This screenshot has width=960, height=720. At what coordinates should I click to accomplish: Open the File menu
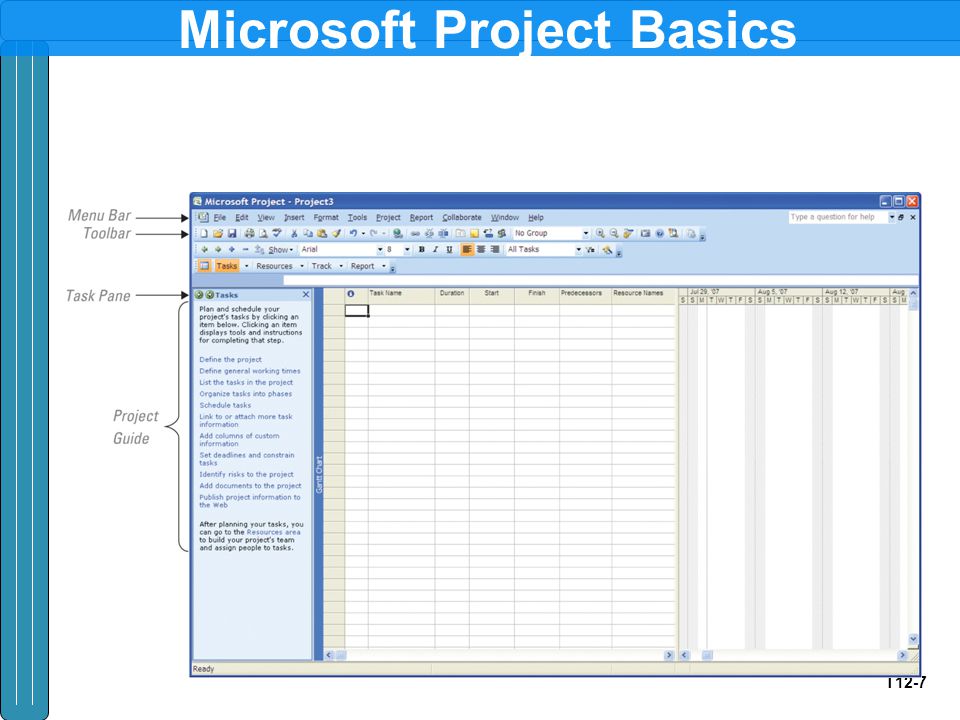[220, 217]
